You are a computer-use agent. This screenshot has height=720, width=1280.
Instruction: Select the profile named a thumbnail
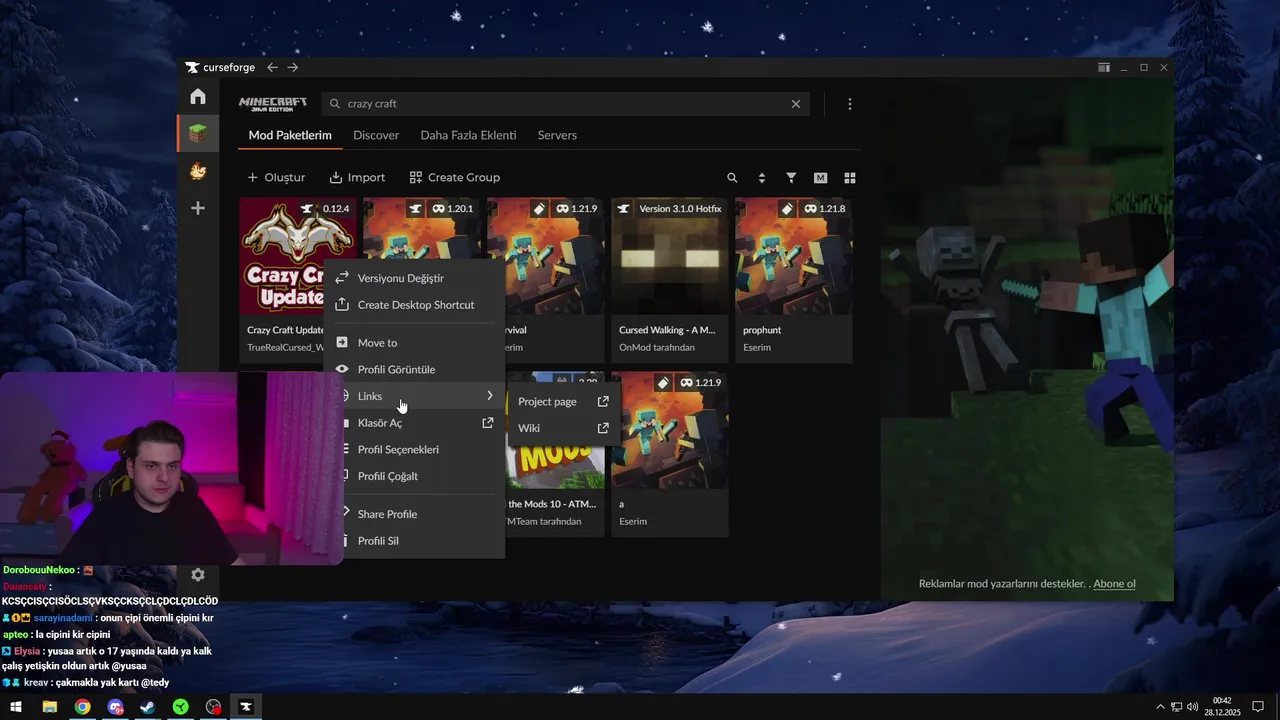(669, 430)
